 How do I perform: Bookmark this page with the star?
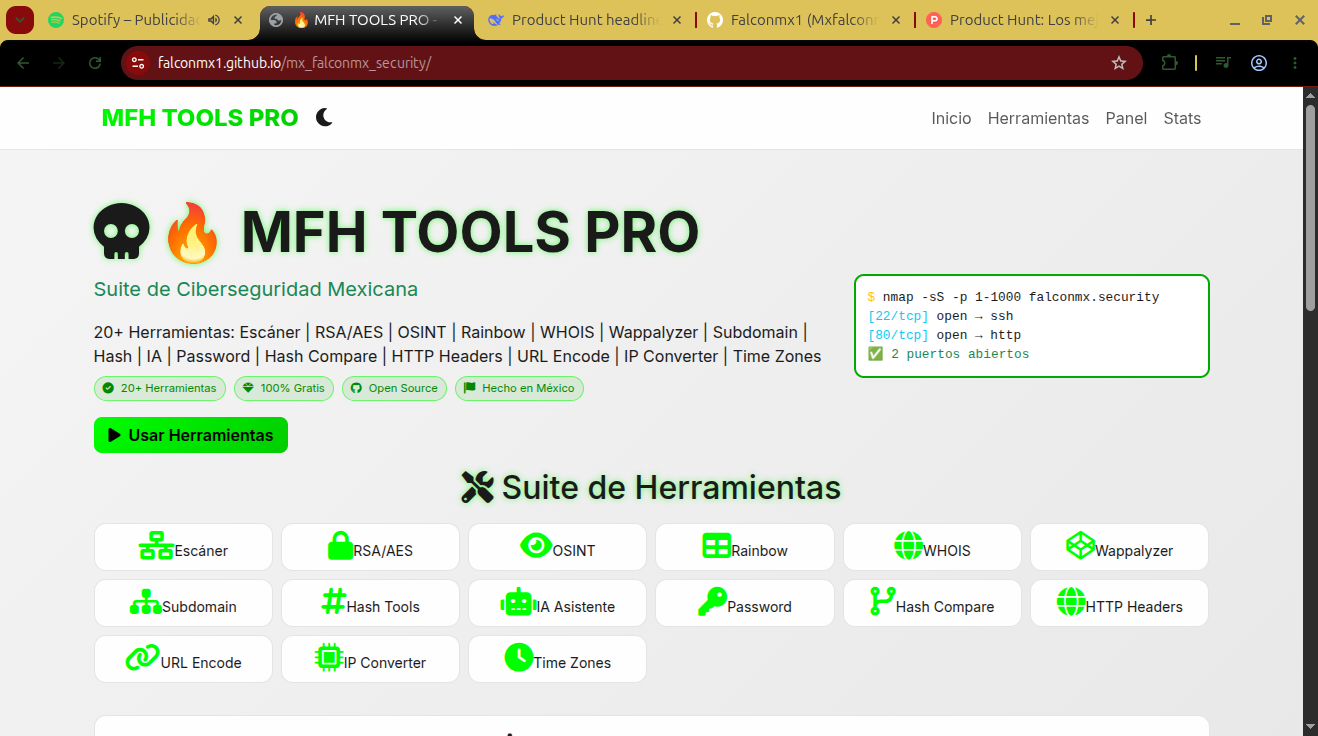click(1119, 63)
